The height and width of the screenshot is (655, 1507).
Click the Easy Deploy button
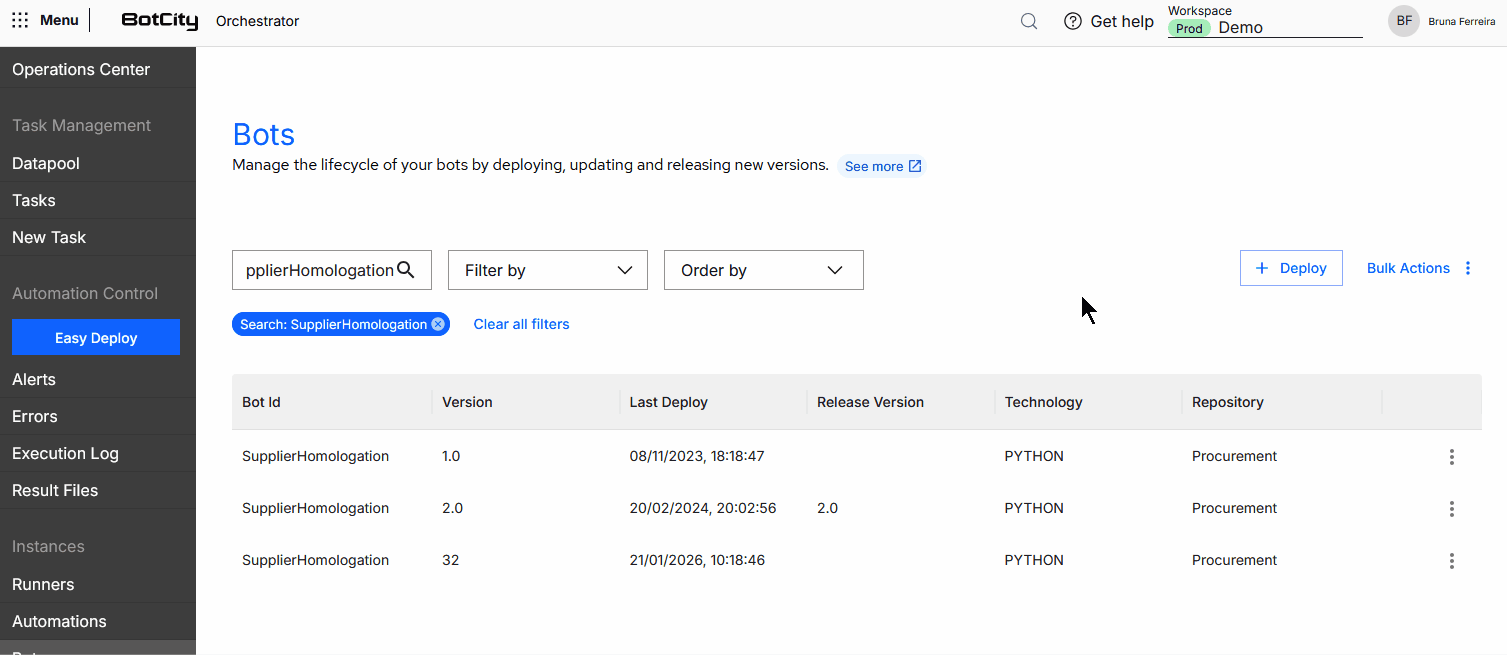(96, 337)
